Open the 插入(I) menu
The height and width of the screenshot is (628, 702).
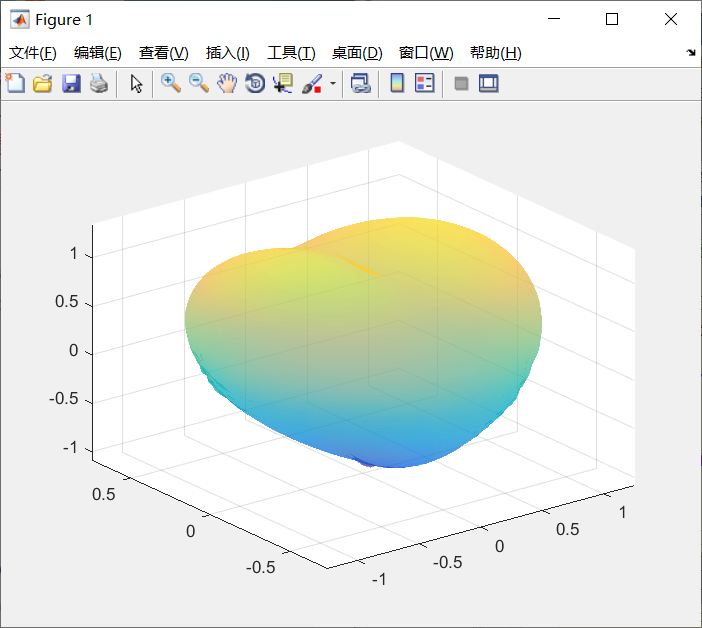227,53
